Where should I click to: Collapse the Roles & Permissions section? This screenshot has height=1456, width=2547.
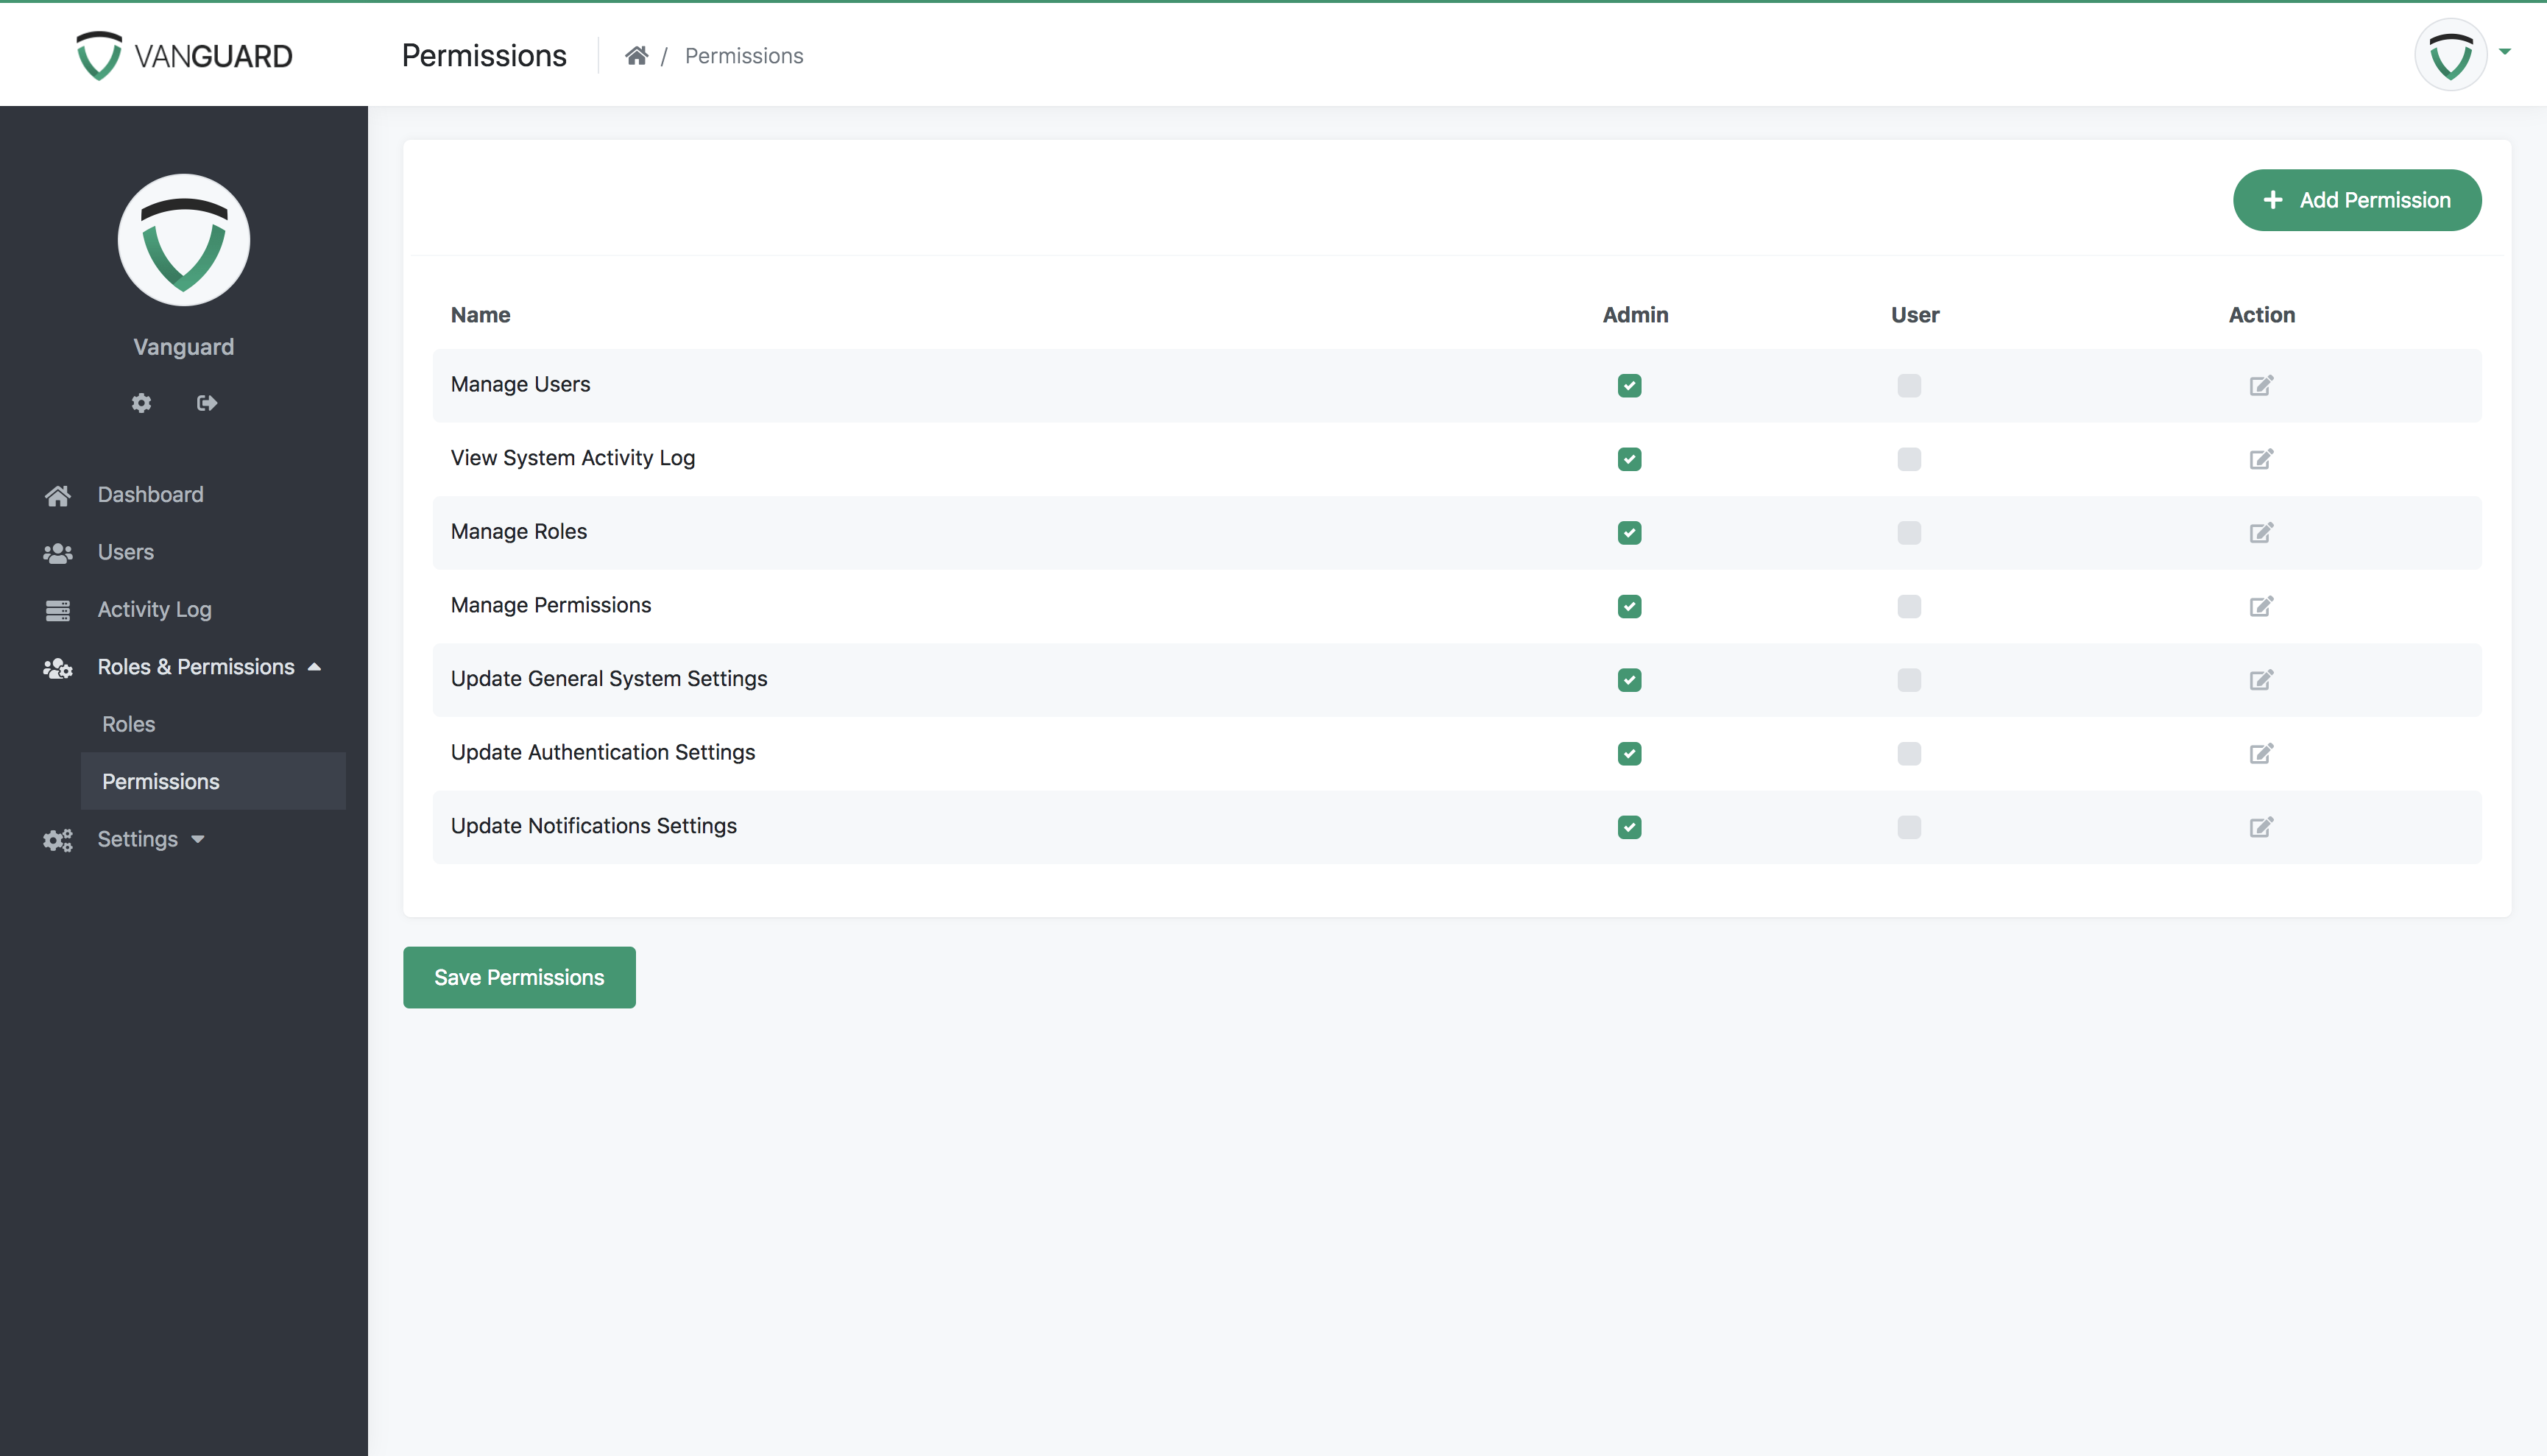pyautogui.click(x=315, y=666)
